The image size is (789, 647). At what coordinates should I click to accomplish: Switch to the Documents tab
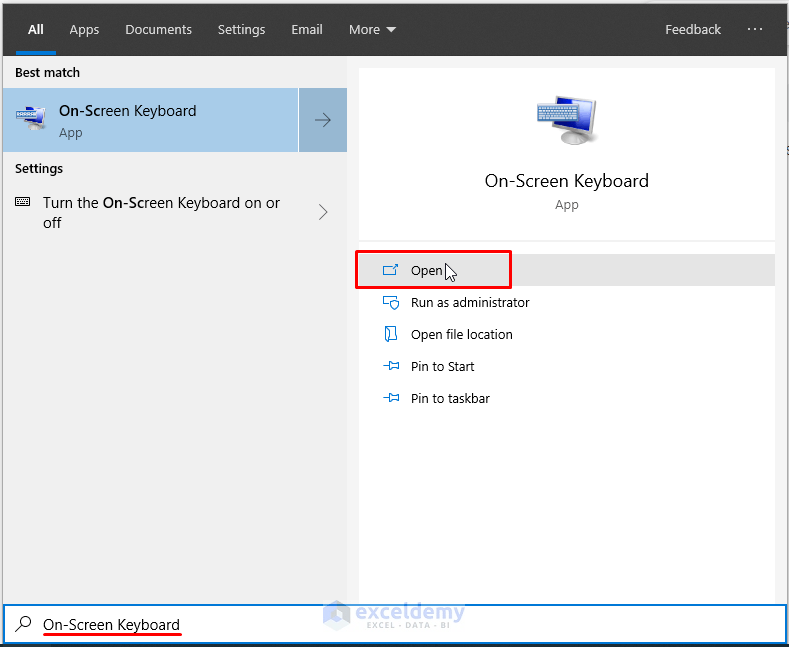point(159,30)
